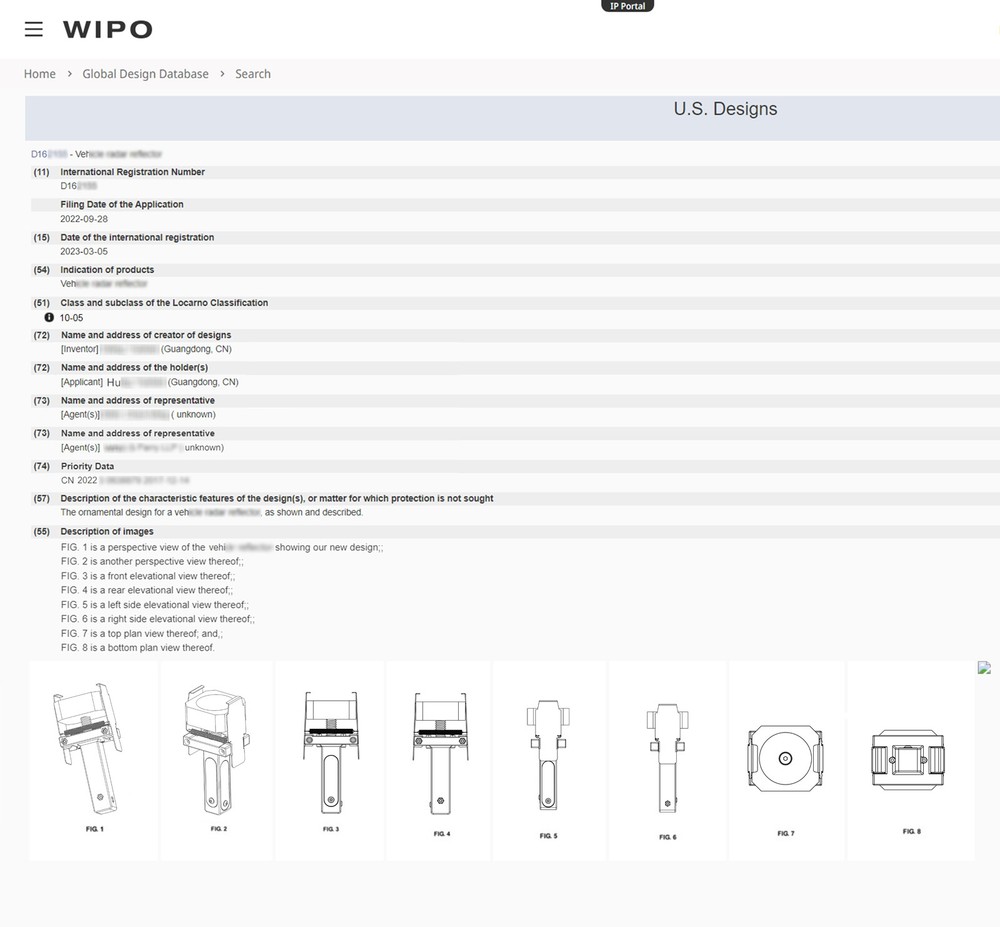Click the WIPO logo

click(108, 30)
